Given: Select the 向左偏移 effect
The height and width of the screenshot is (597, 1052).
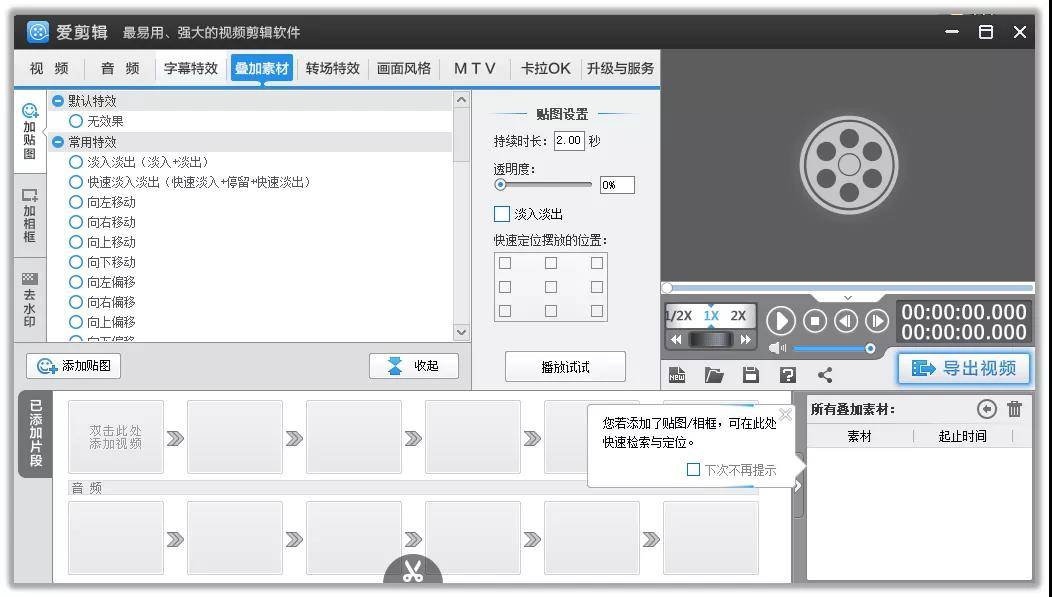Looking at the screenshot, I should point(76,282).
